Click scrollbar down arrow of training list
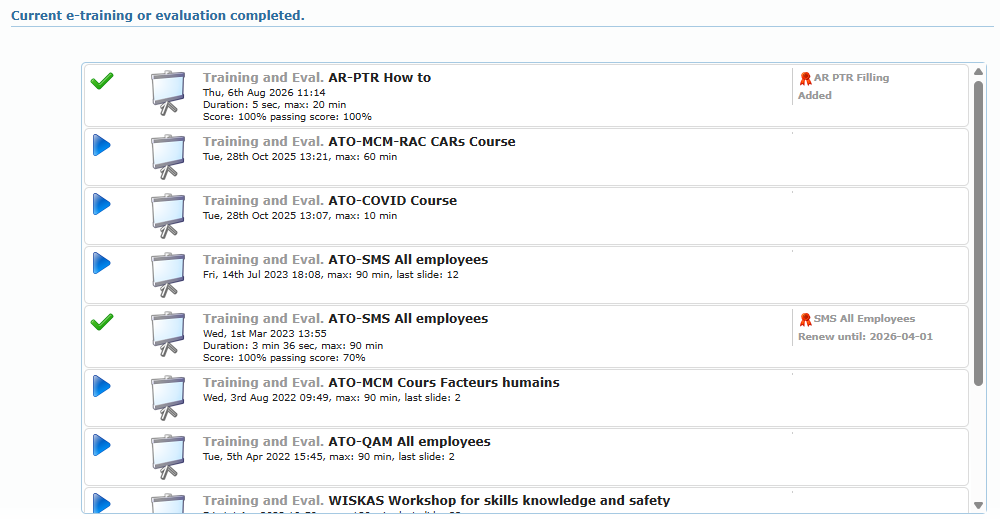Screen dimensions: 1000x520 (x=978, y=505)
